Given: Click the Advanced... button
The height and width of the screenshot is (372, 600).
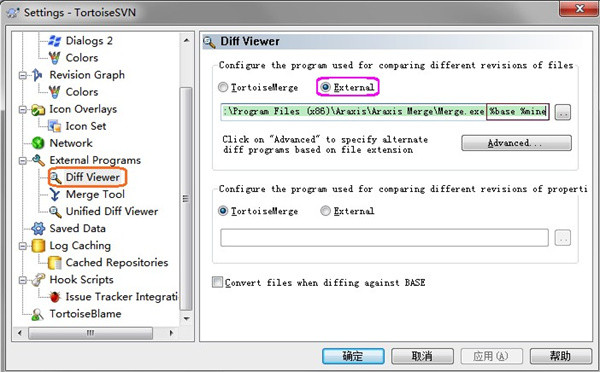Looking at the screenshot, I should coord(516,143).
